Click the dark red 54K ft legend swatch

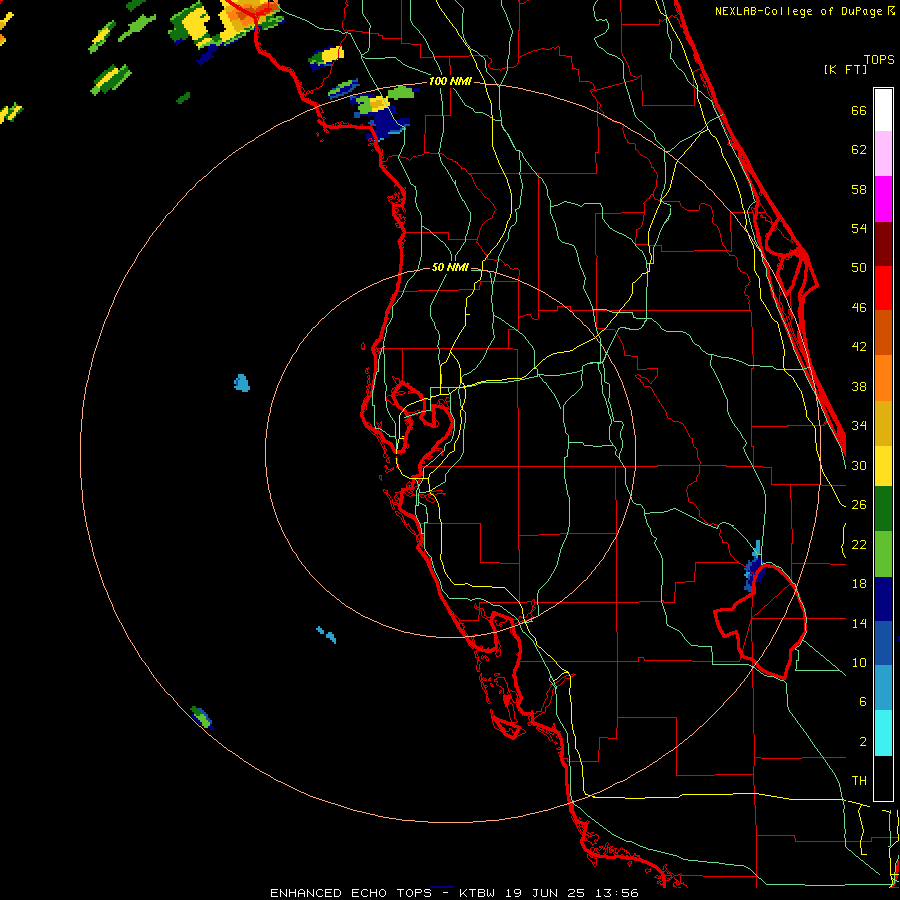[883, 244]
